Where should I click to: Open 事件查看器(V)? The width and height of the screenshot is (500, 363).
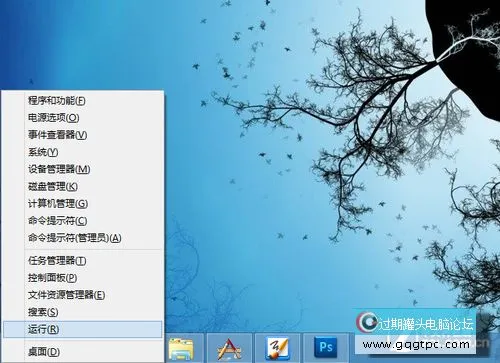pos(83,135)
